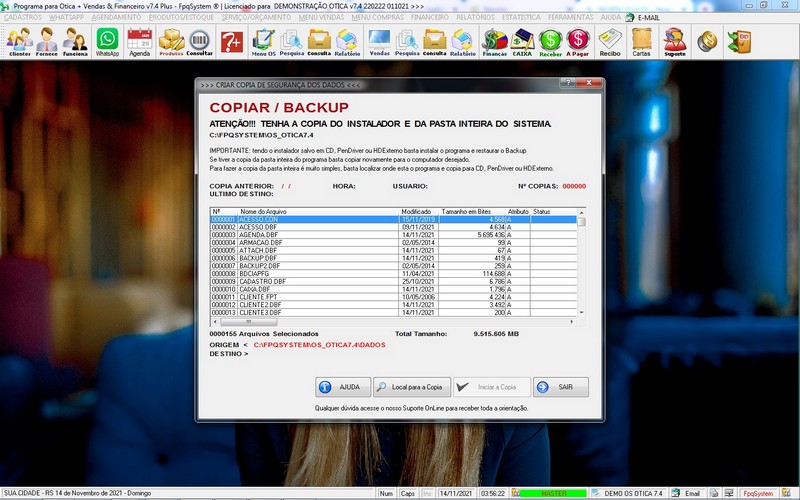Open the Relatório icon beside Vendas Consulta
The width and height of the screenshot is (800, 500).
coord(463,42)
